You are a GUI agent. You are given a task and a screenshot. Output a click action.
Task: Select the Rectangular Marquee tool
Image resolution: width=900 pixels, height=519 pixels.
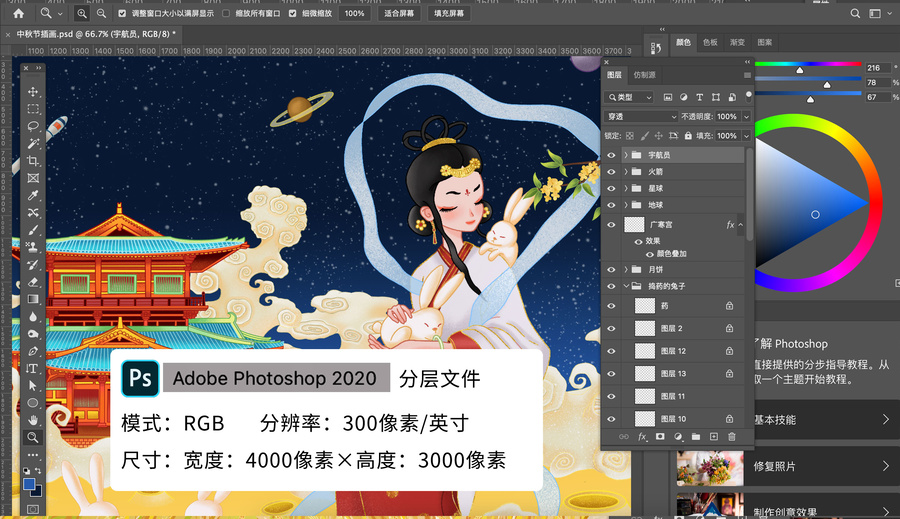33,109
